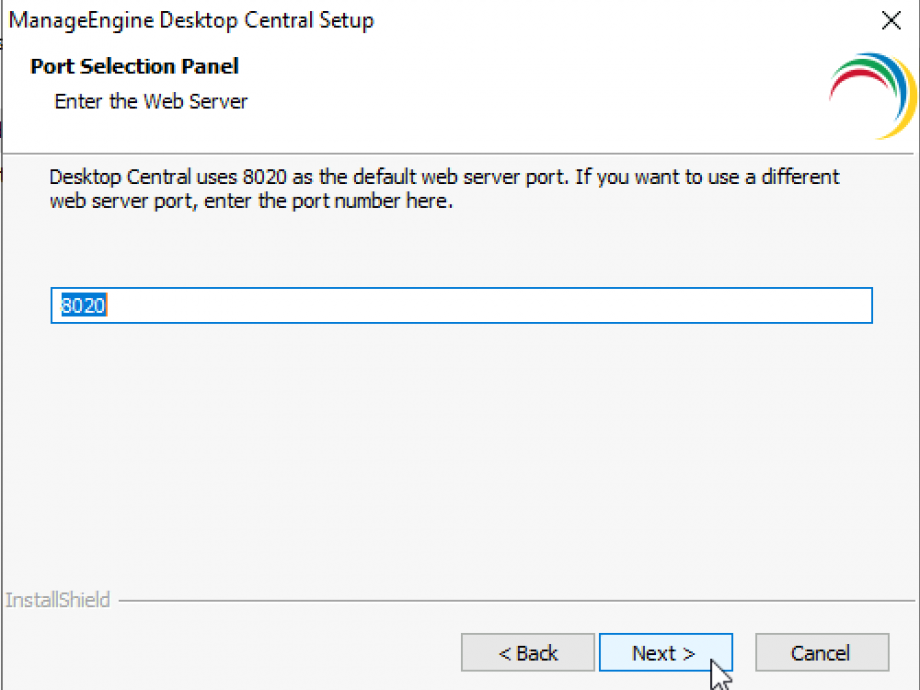This screenshot has width=920, height=690.
Task: Click the horizontal divider below the header
Action: (460, 152)
